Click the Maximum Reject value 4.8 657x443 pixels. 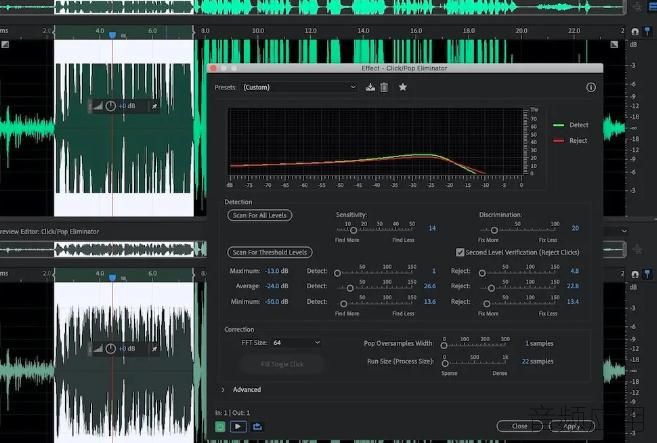point(574,271)
